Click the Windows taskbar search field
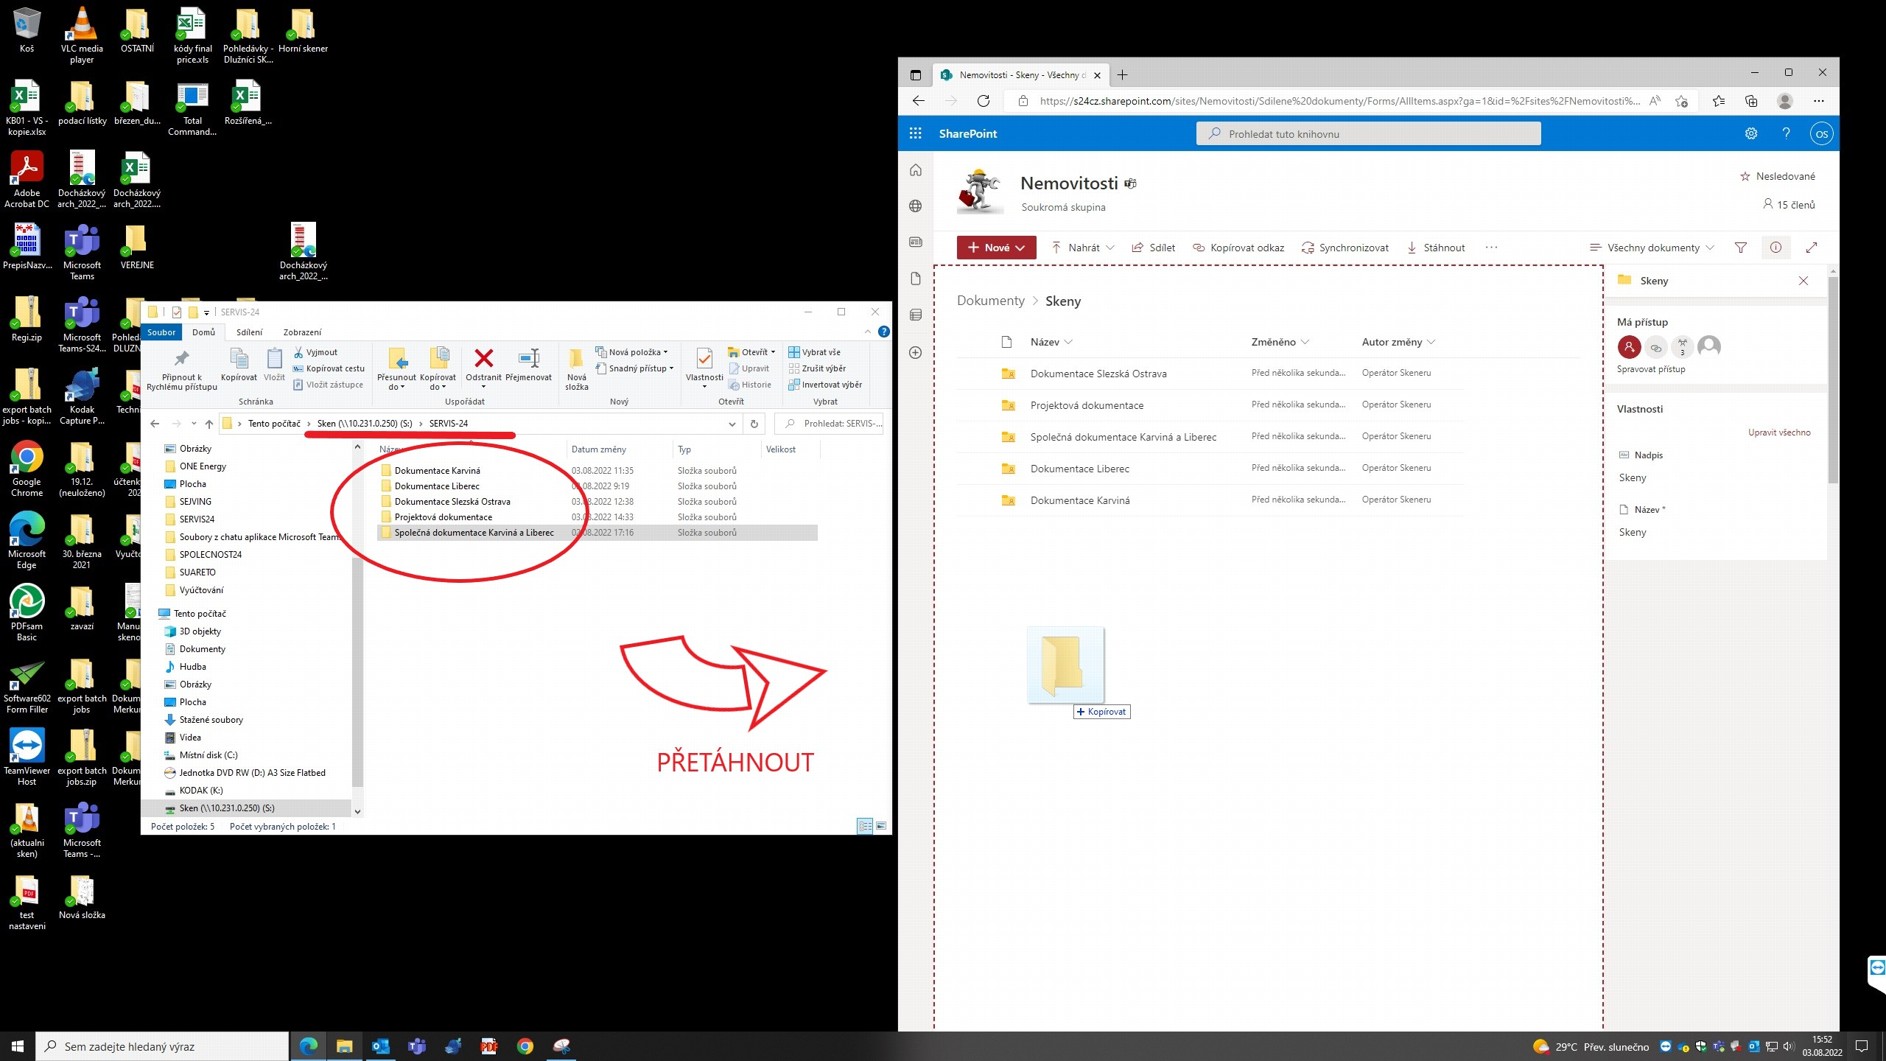Image resolution: width=1886 pixels, height=1061 pixels. click(163, 1046)
